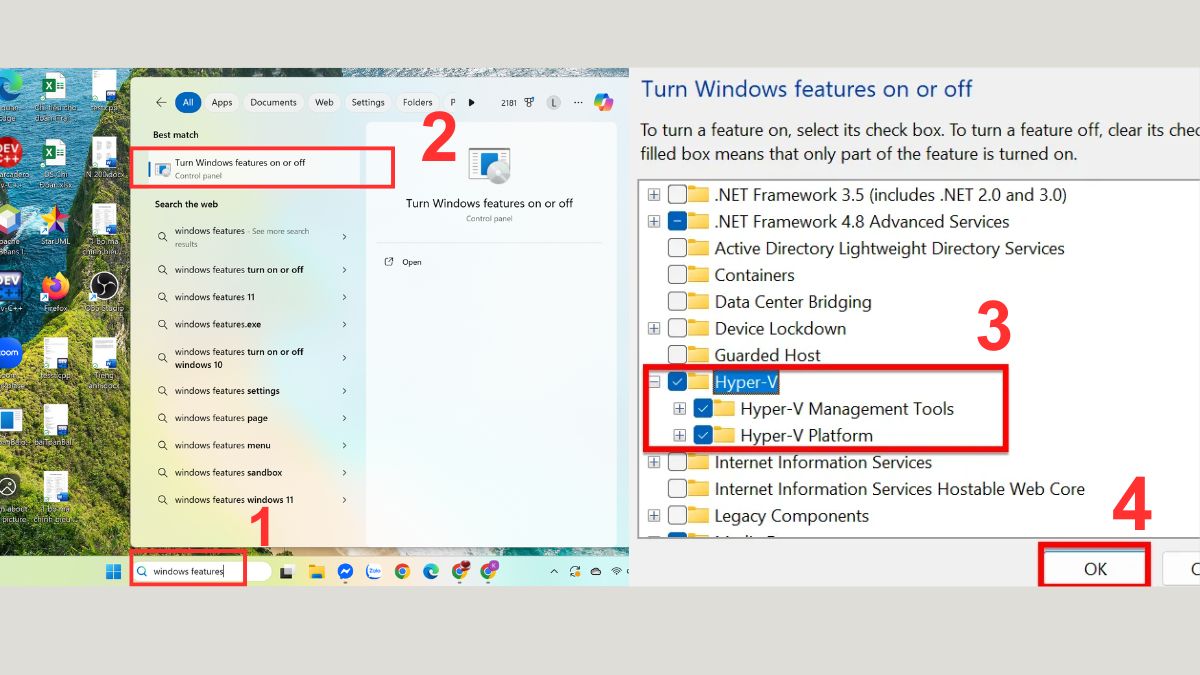The image size is (1200, 675).
Task: Switch to the Apps search tab
Action: 221,102
